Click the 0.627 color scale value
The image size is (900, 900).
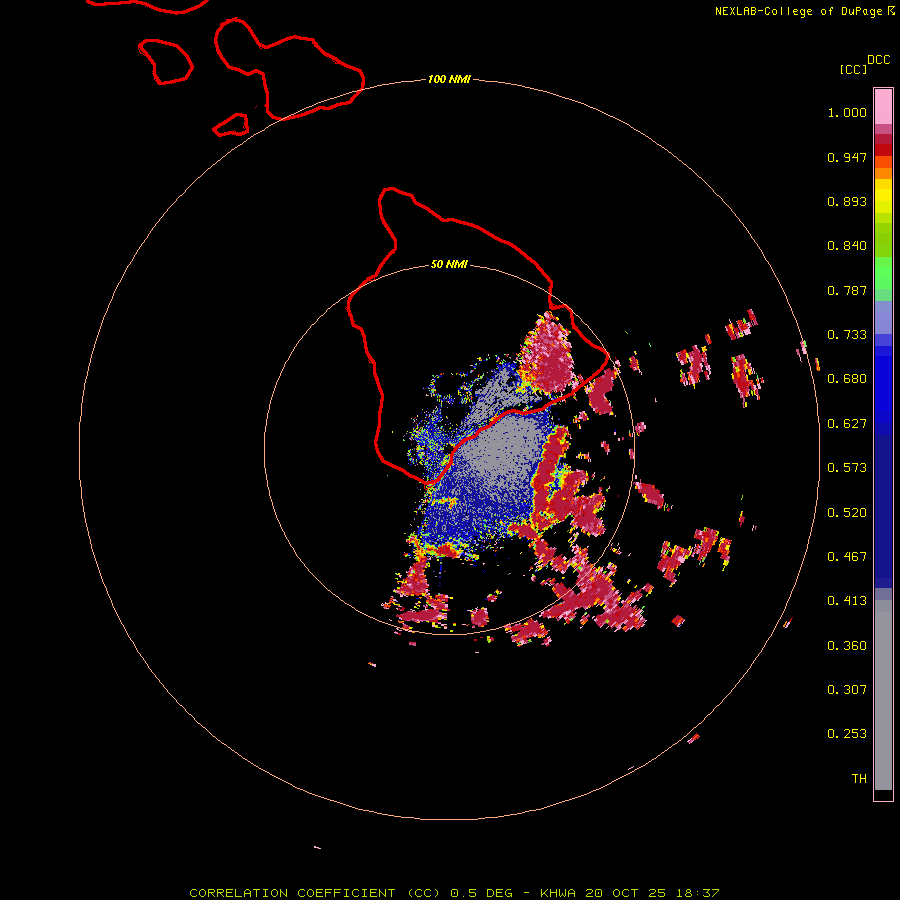pyautogui.click(x=847, y=424)
